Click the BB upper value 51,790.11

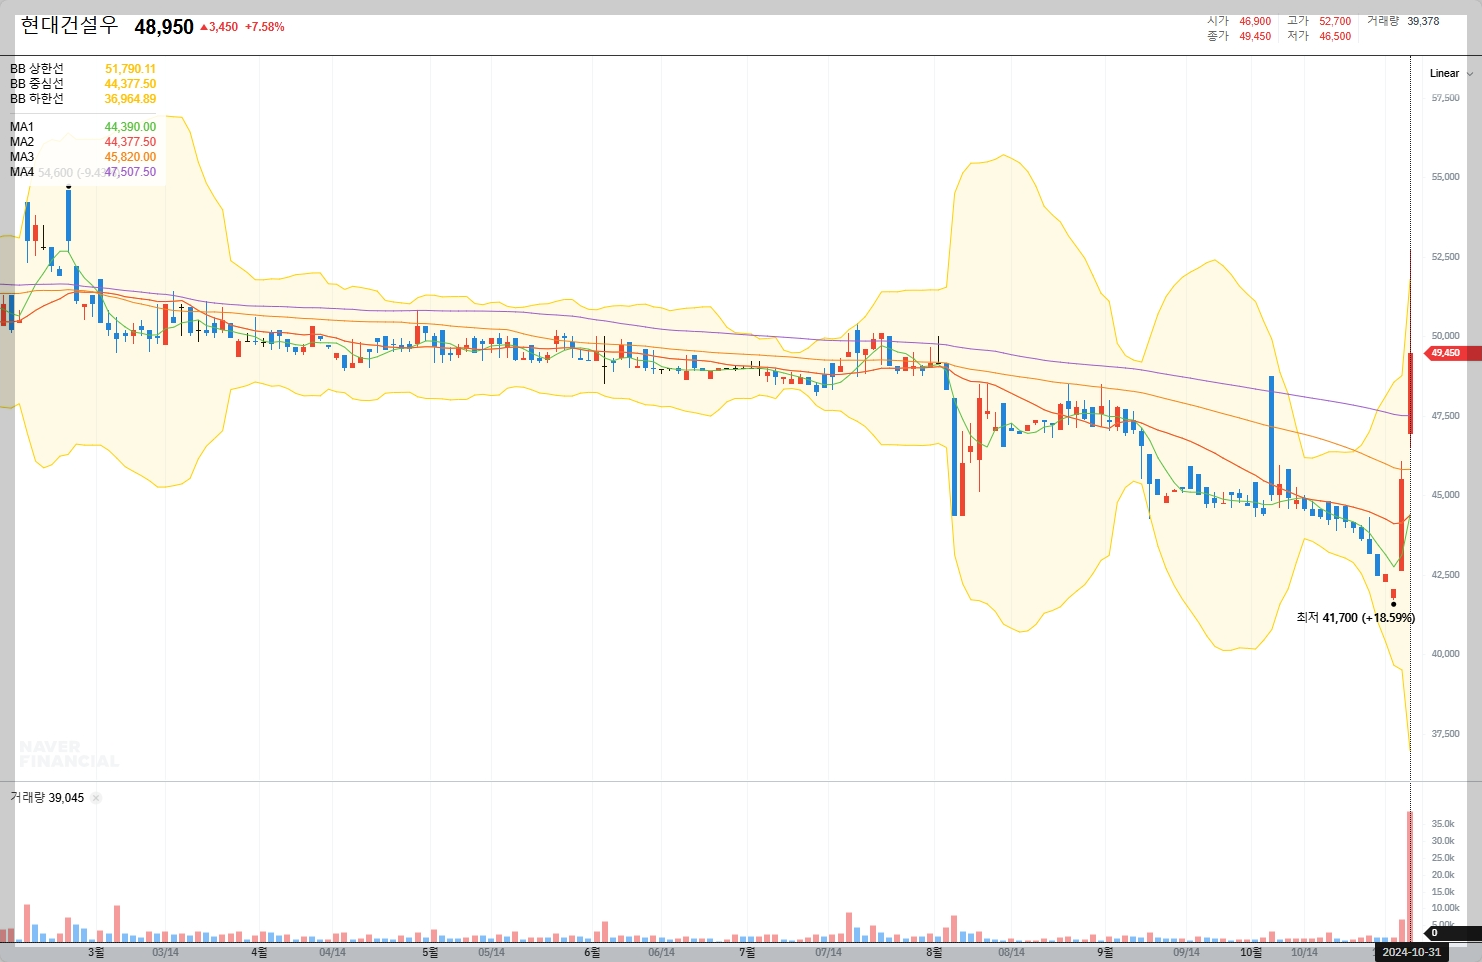coord(130,69)
